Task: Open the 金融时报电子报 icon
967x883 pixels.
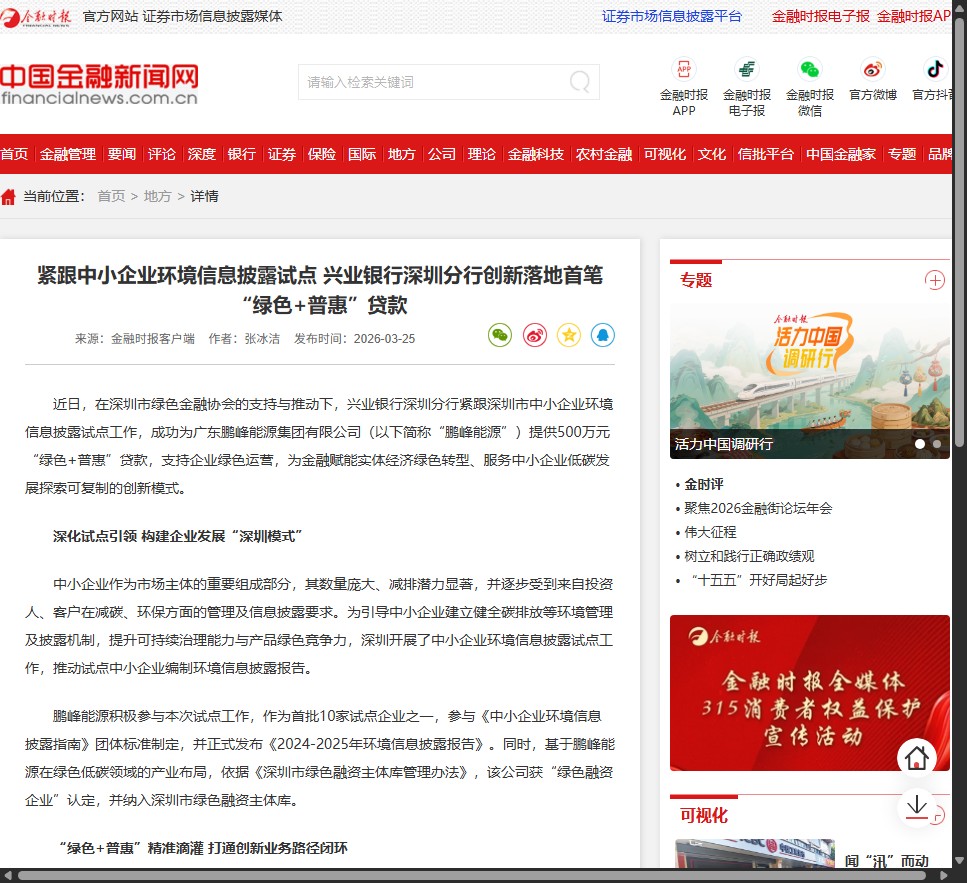Action: (x=747, y=69)
